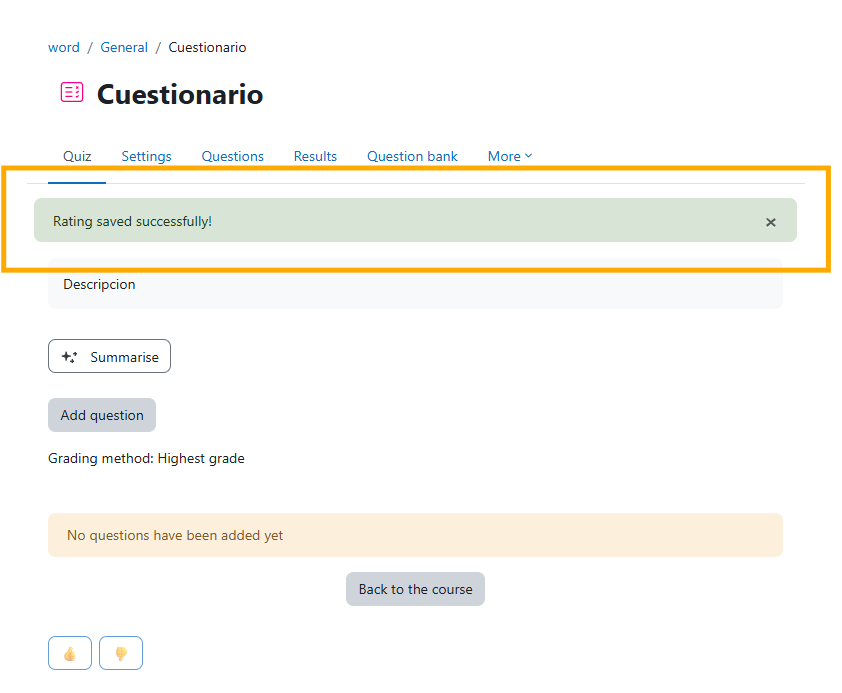
Task: Open the Questions tab
Action: coord(232,156)
